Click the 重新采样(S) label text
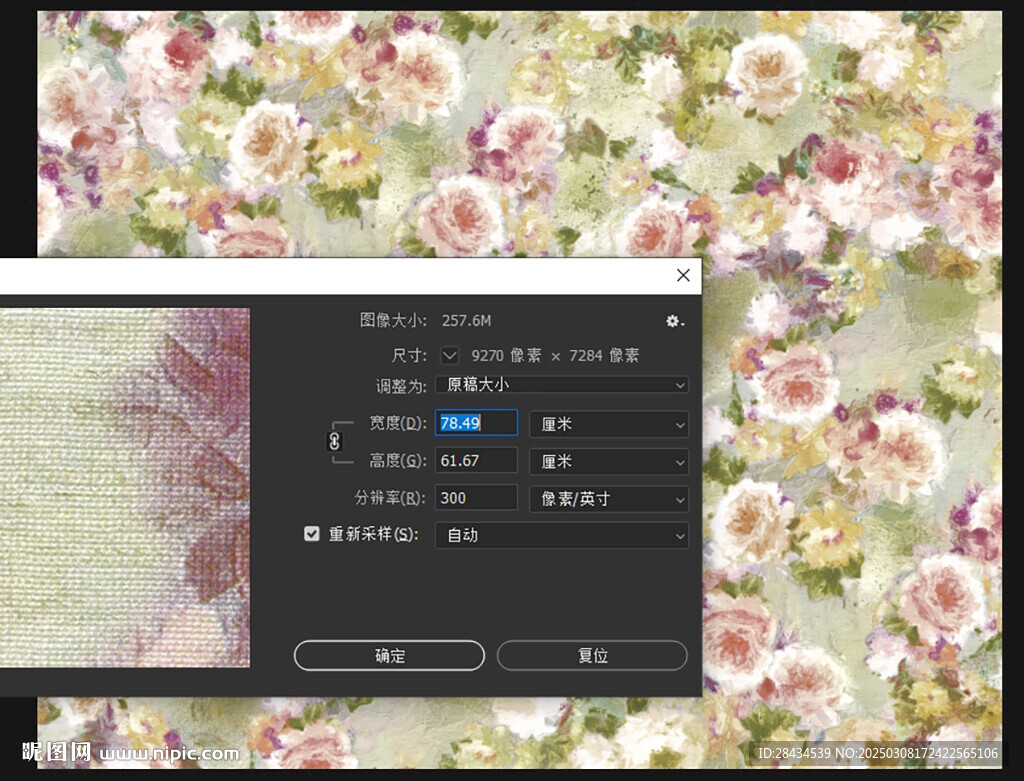1024x781 pixels. tap(373, 534)
